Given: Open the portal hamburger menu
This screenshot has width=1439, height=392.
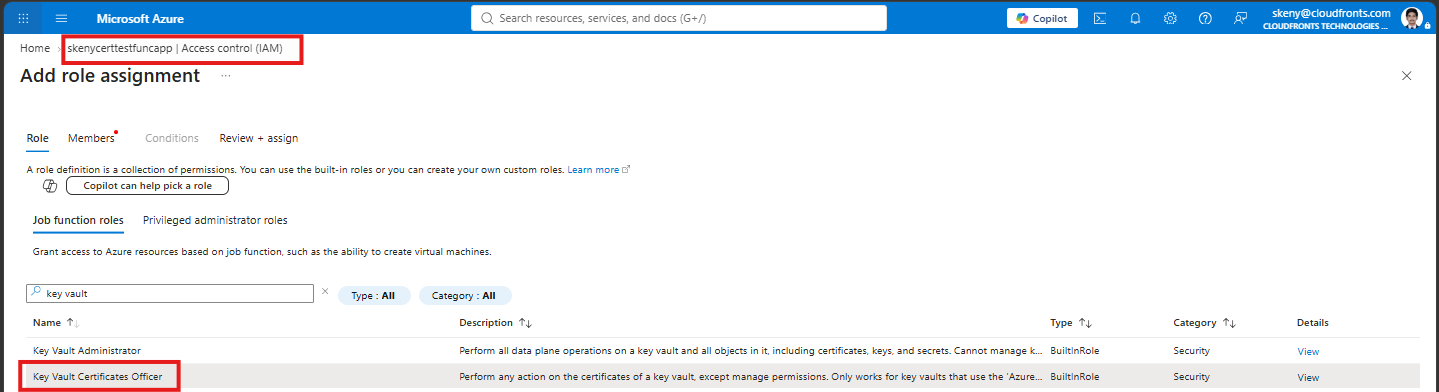Looking at the screenshot, I should tap(61, 18).
